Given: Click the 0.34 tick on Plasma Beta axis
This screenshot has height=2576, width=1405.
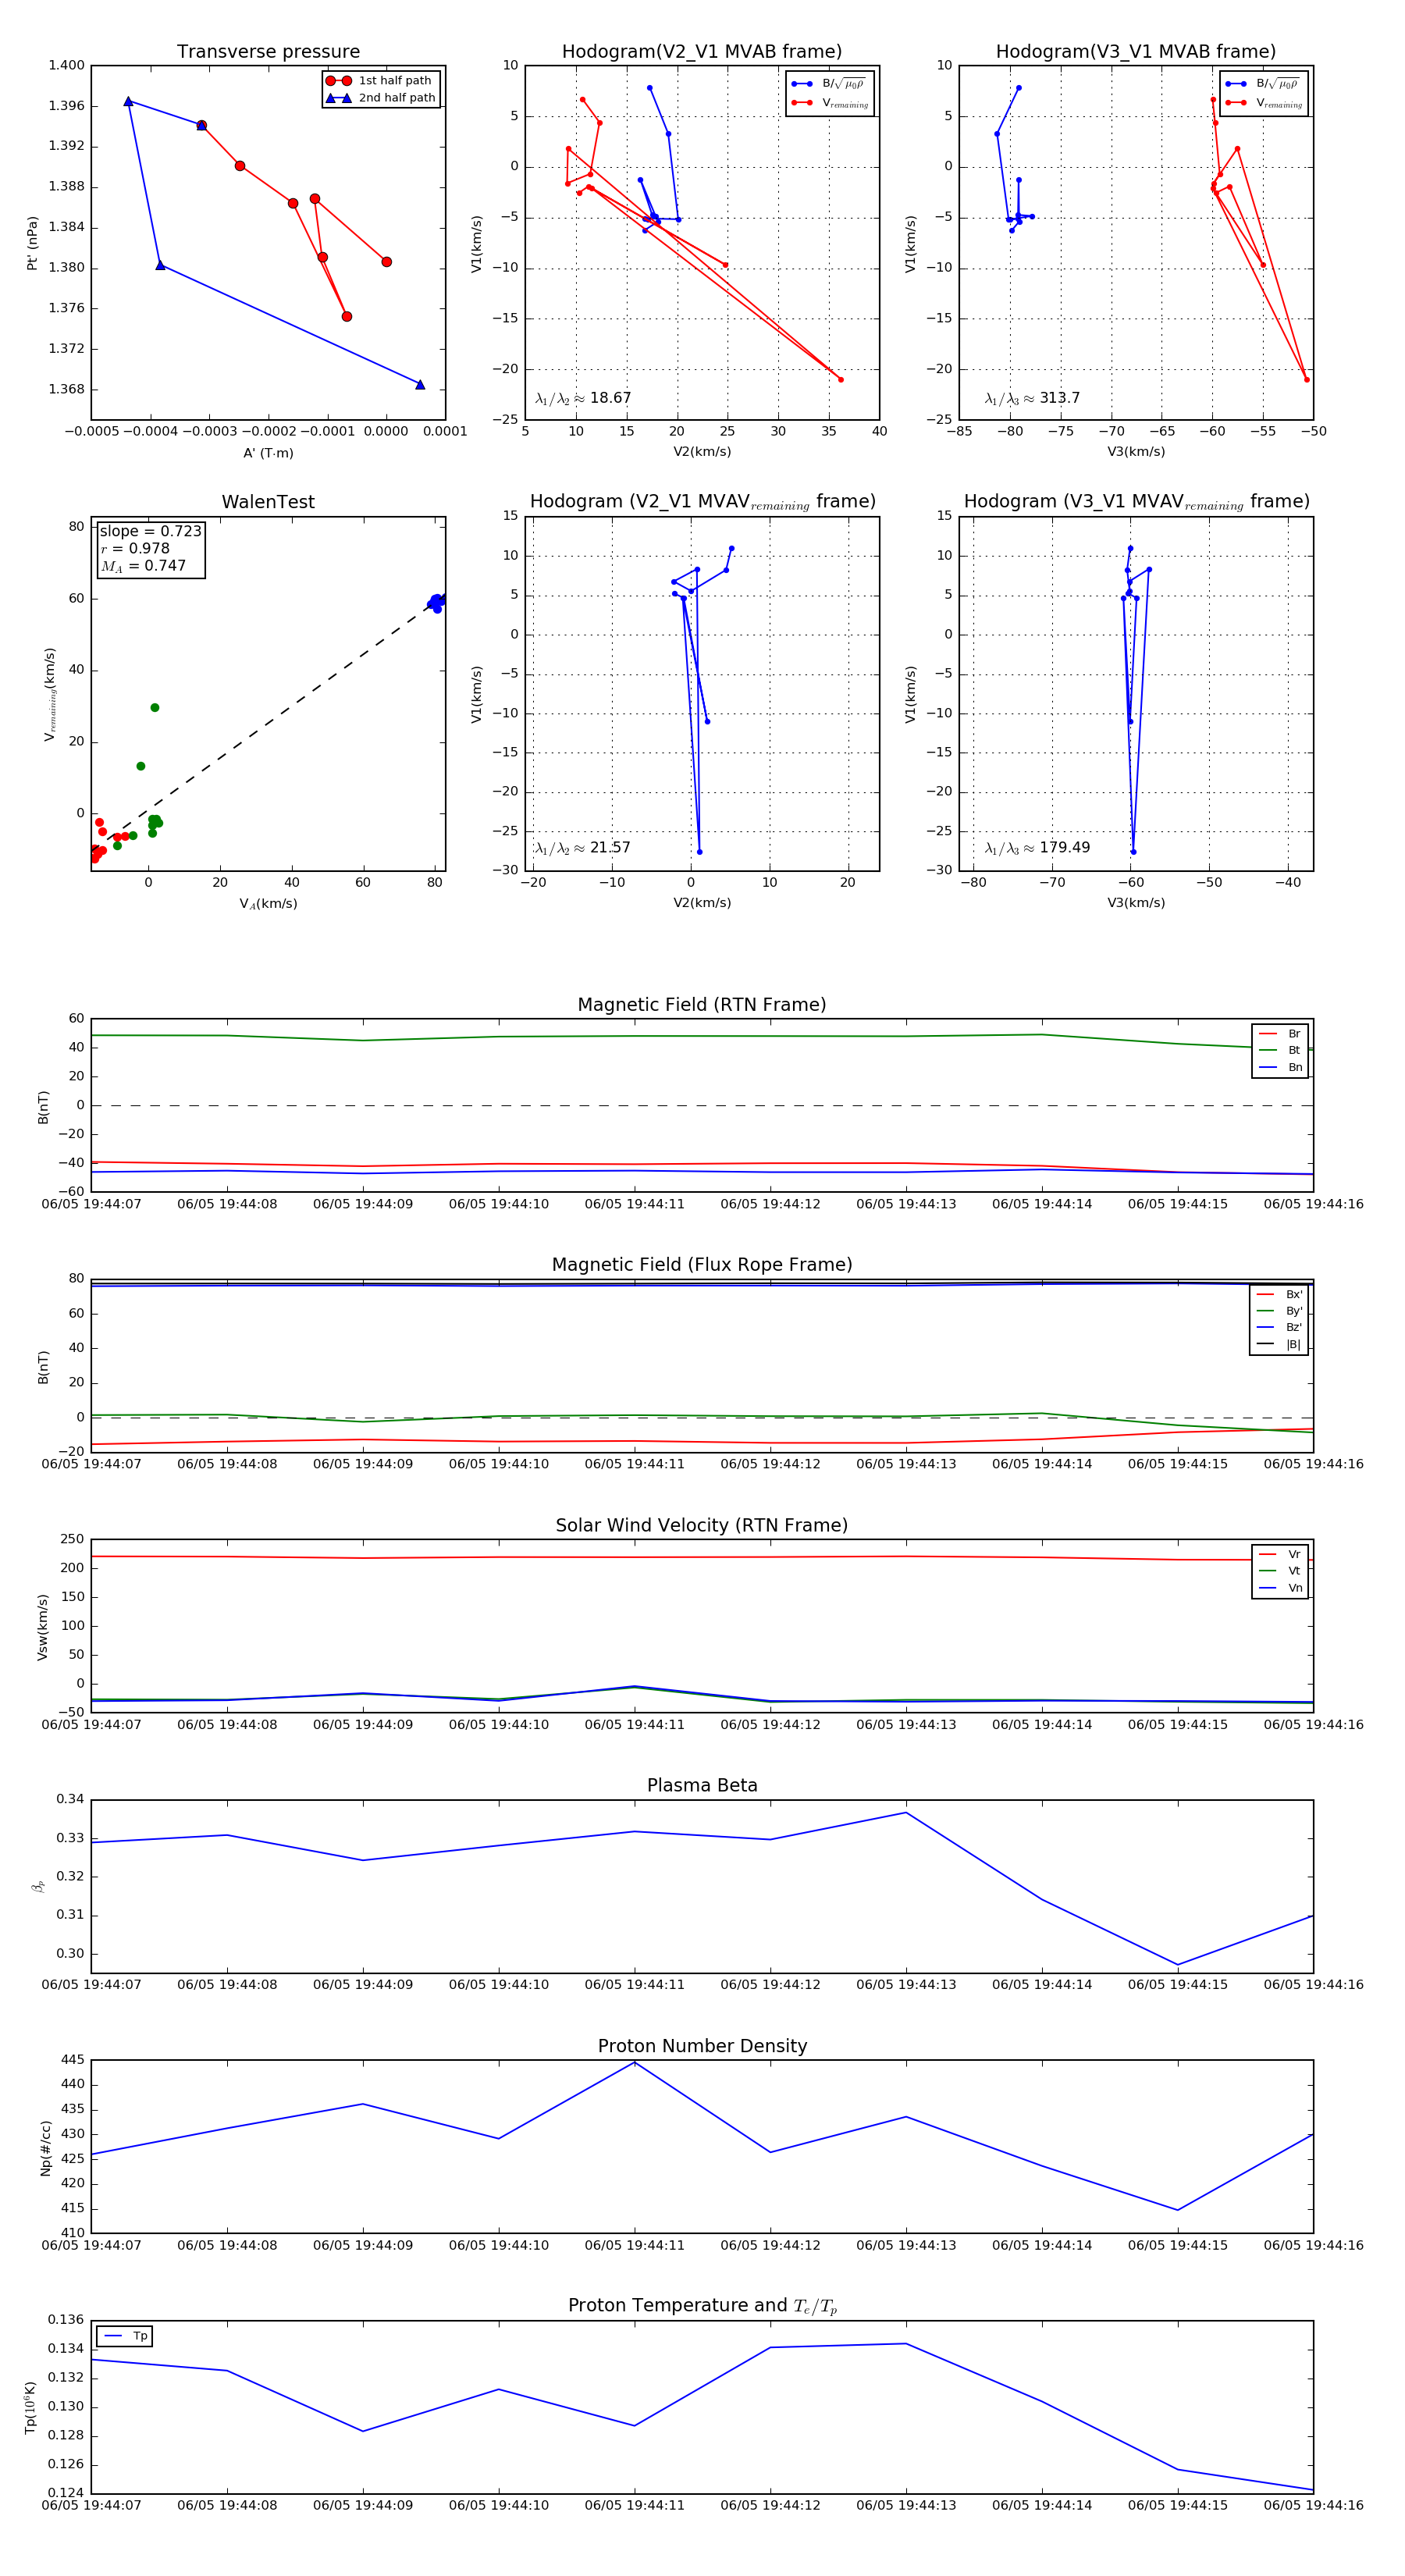Looking at the screenshot, I should (70, 1799).
